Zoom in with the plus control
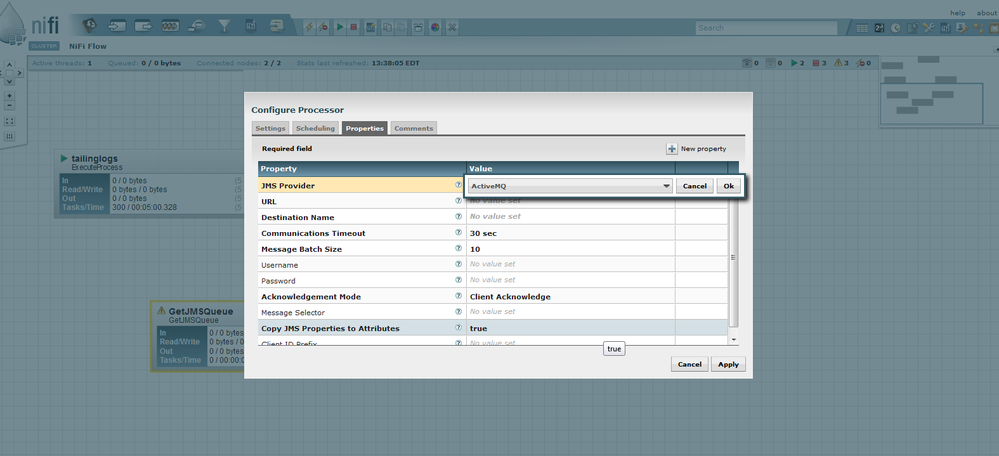 pos(10,96)
